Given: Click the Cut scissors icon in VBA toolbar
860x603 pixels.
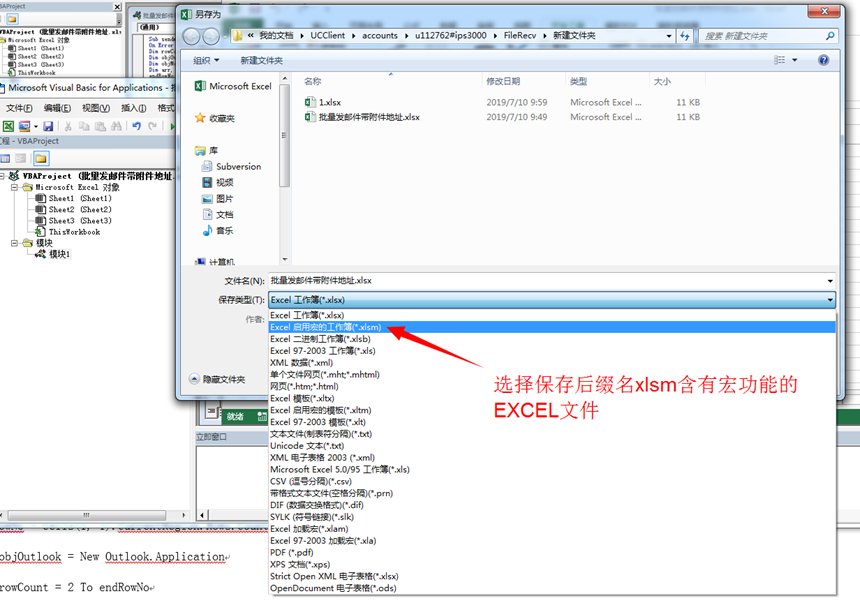Looking at the screenshot, I should pos(68,126).
